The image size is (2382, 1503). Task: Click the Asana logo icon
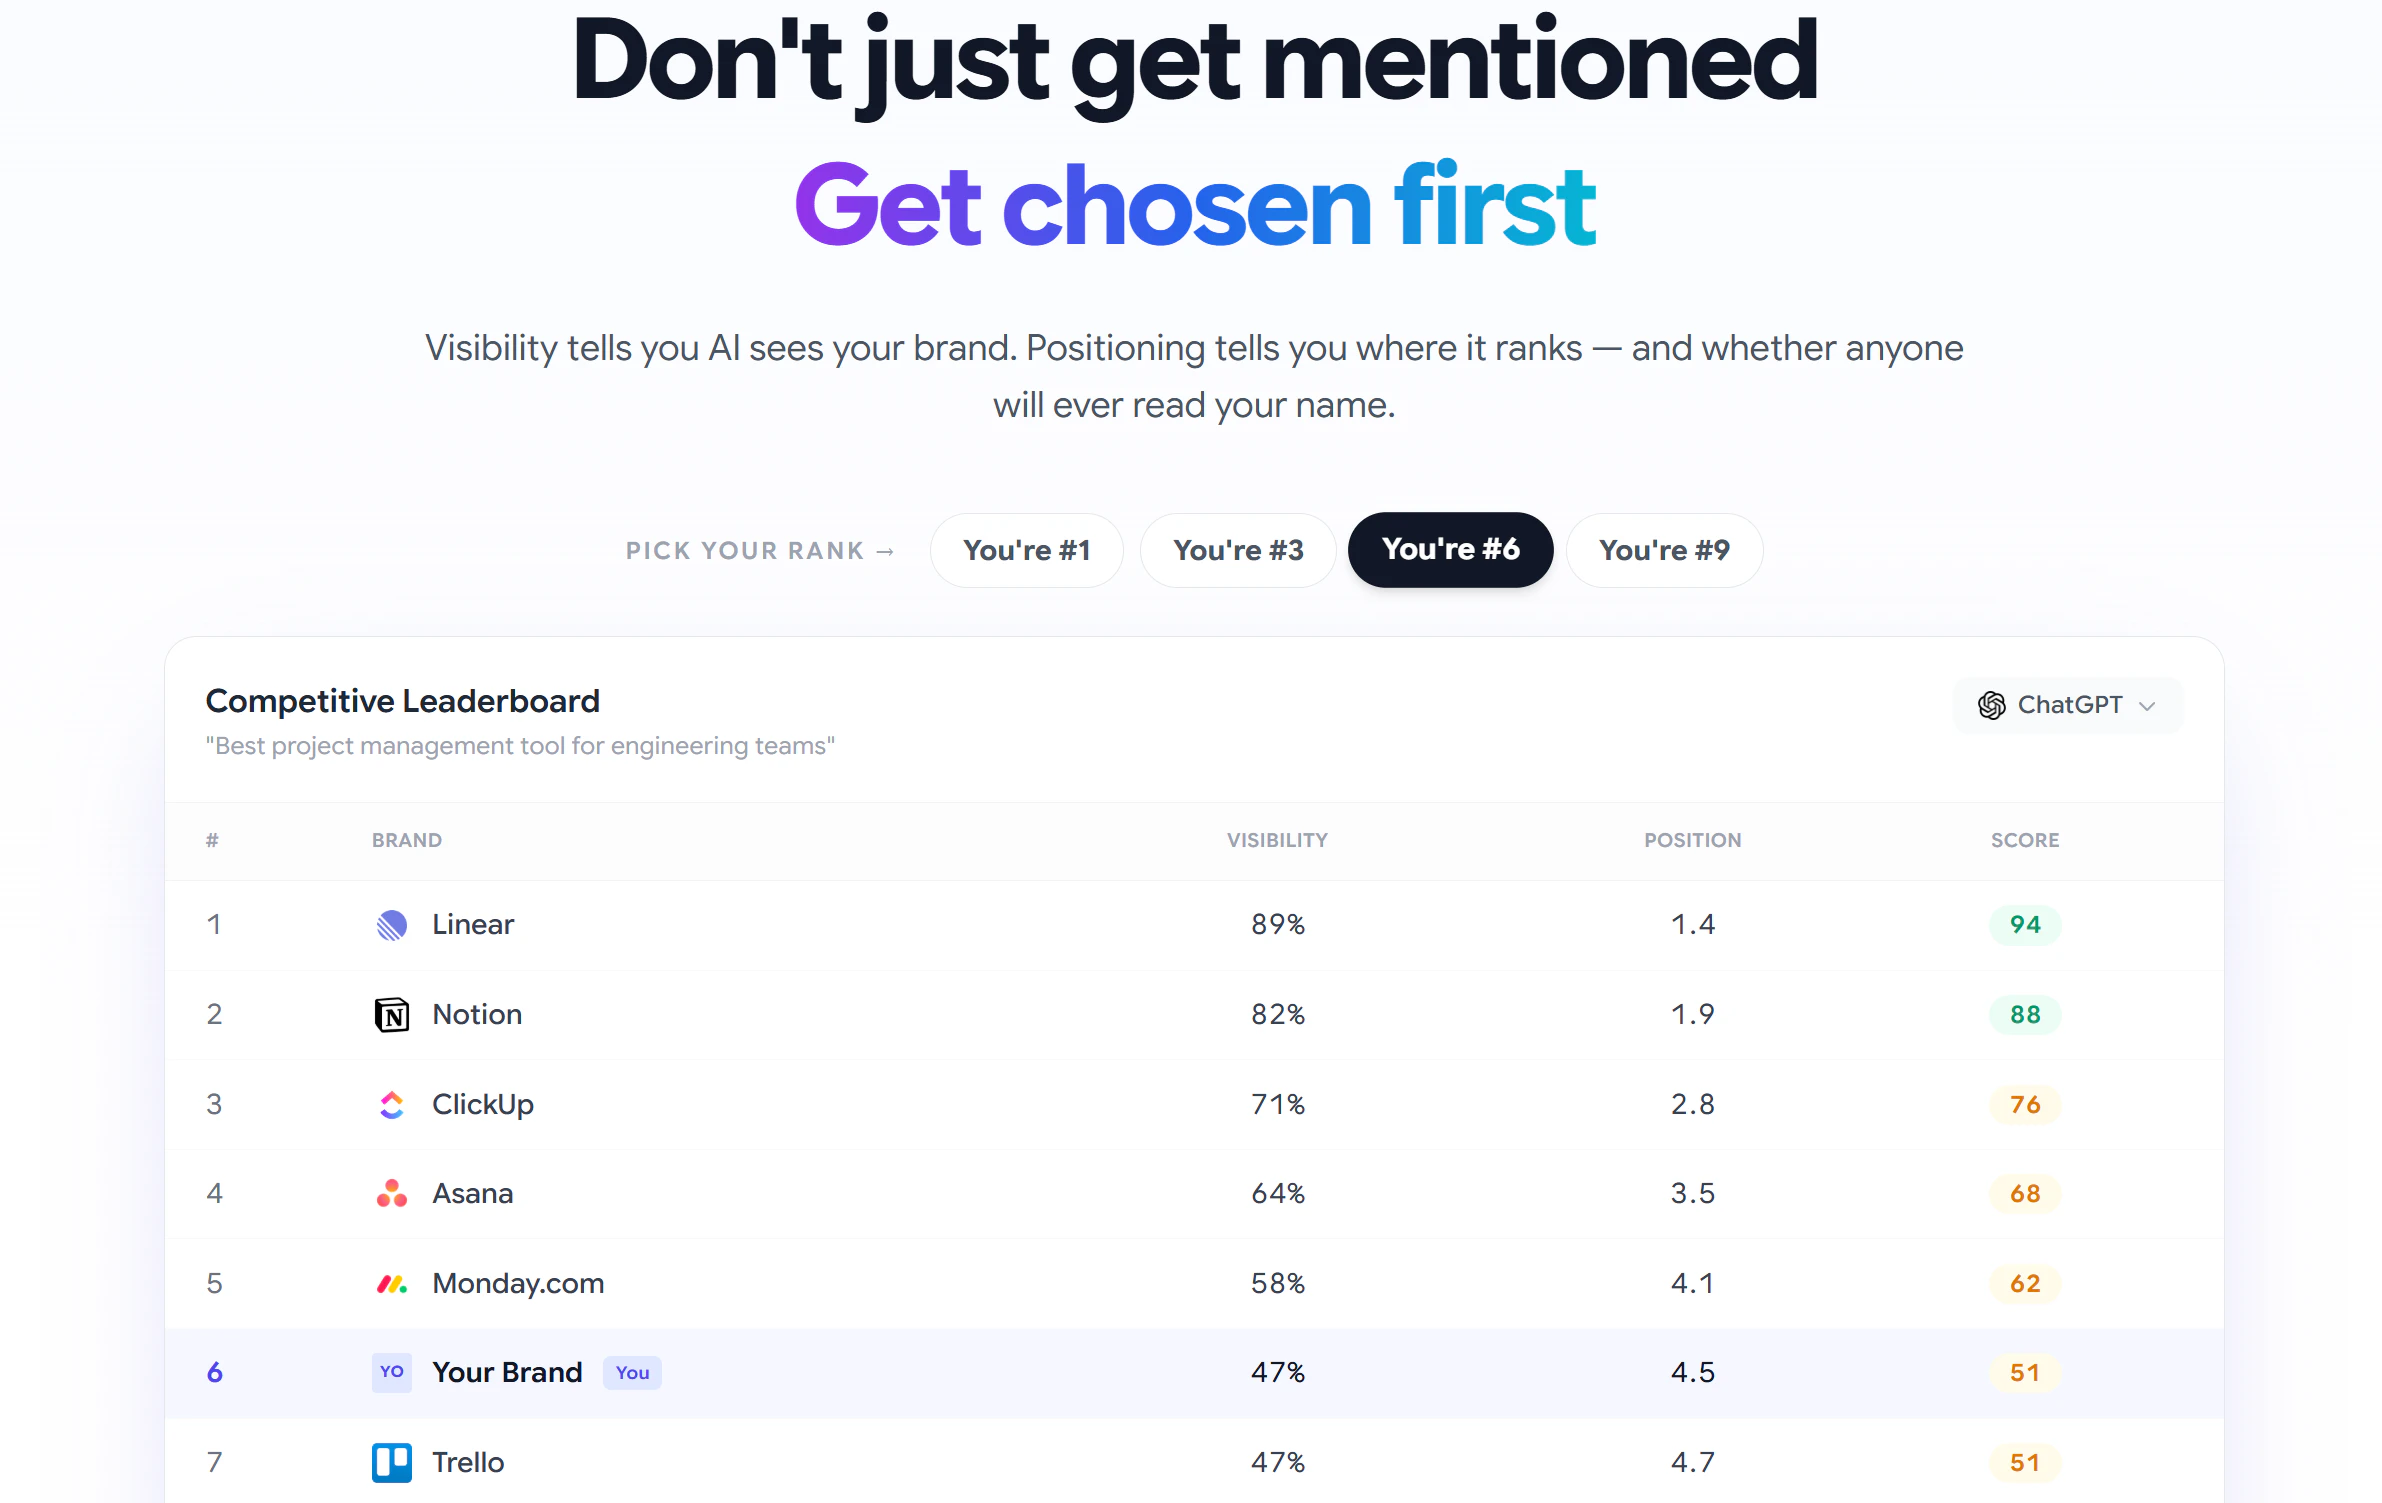tap(392, 1193)
